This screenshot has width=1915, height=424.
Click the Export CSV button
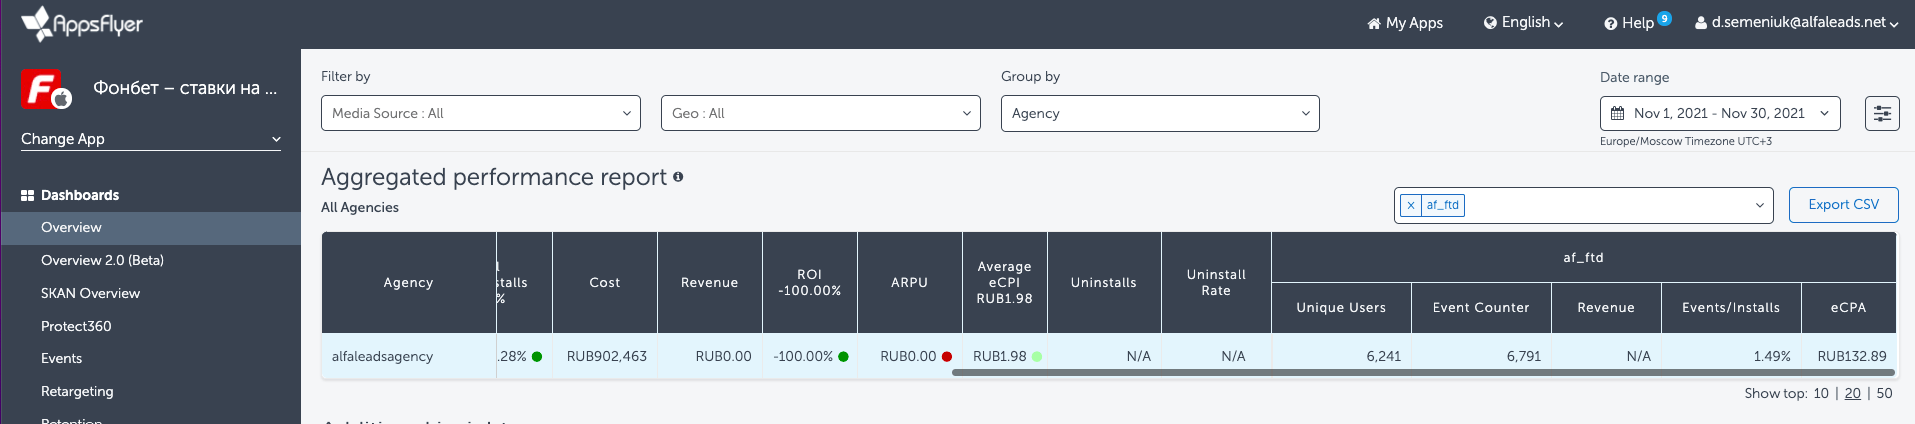[1843, 205]
